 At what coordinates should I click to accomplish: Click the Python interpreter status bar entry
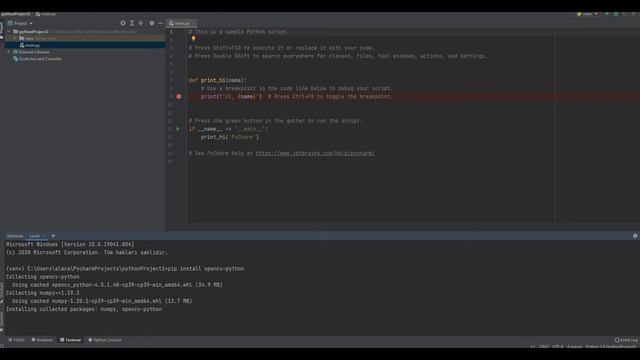[x=611, y=347]
